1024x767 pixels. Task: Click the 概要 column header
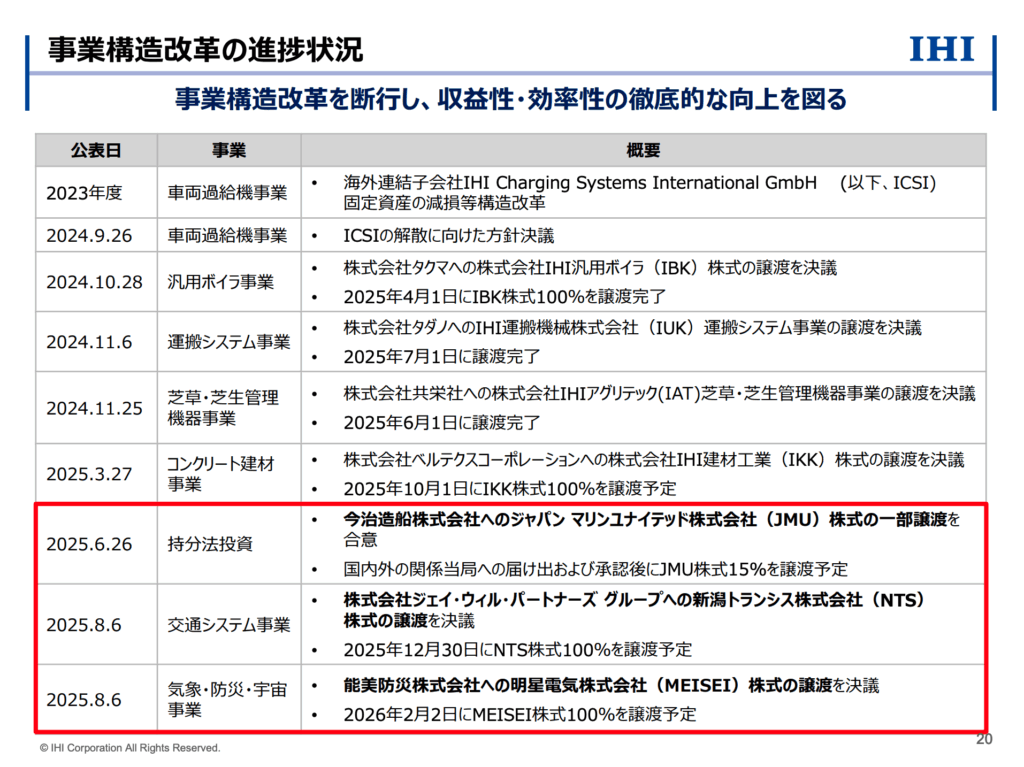point(643,150)
